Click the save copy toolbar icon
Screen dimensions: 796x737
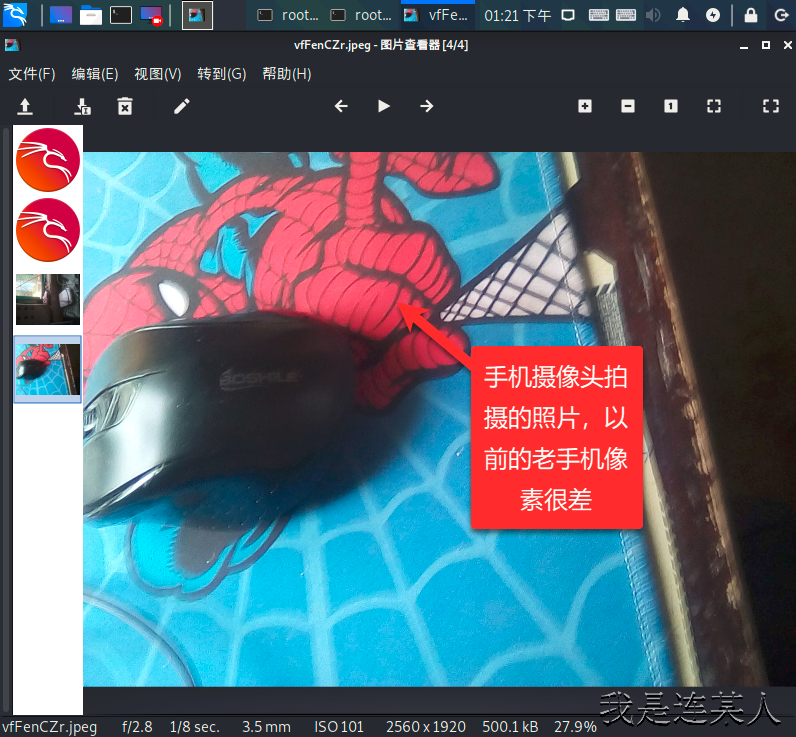tap(82, 106)
